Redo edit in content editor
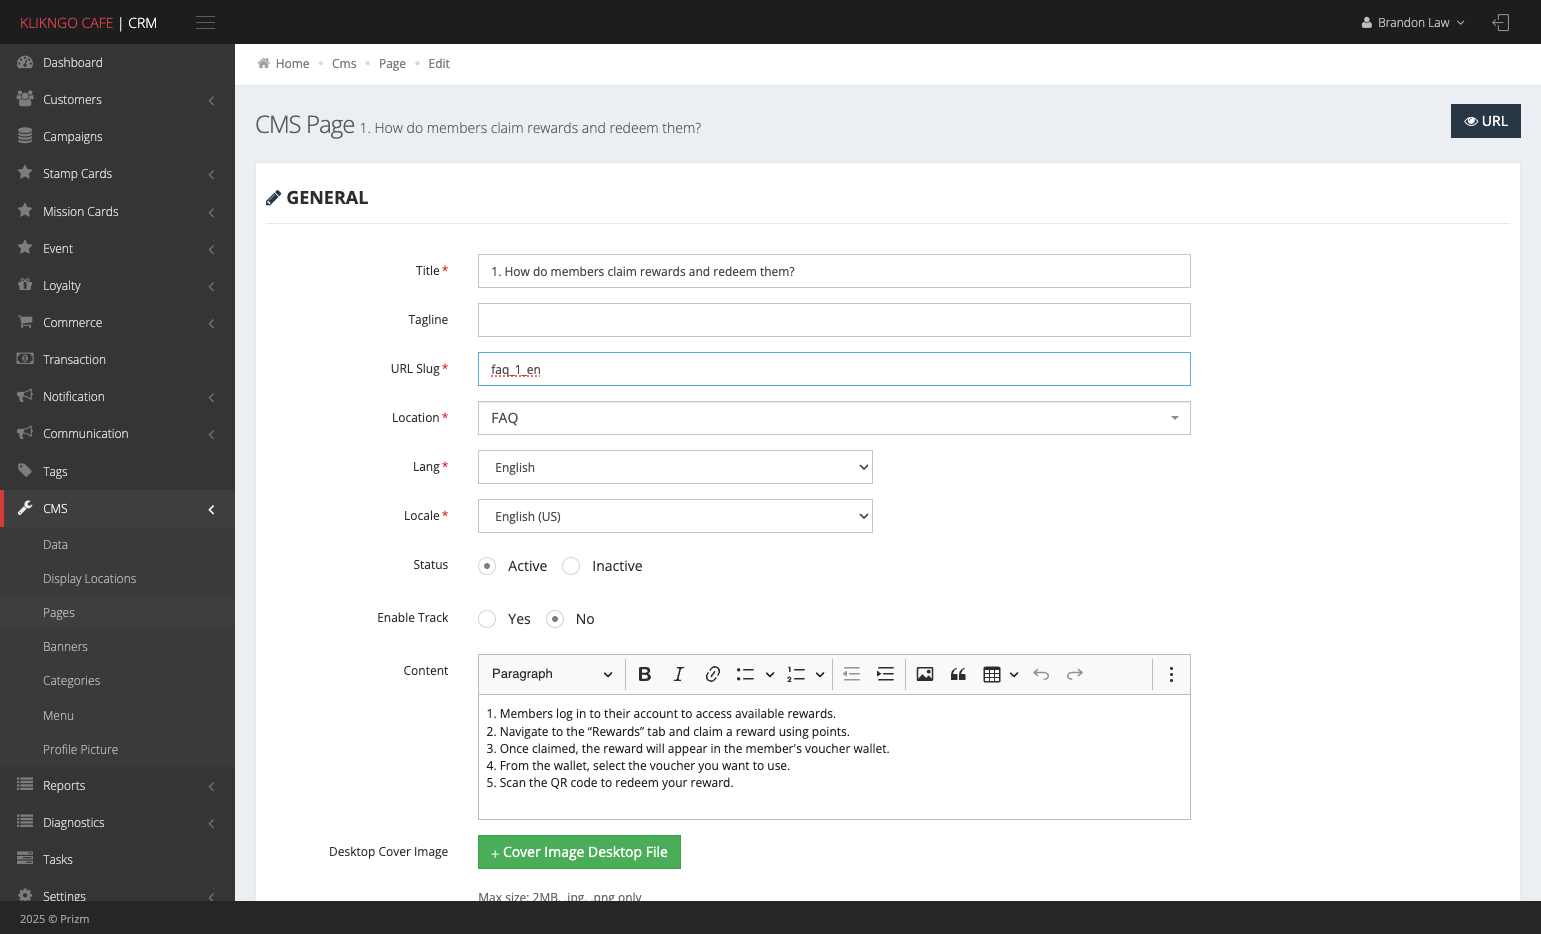 (x=1075, y=674)
